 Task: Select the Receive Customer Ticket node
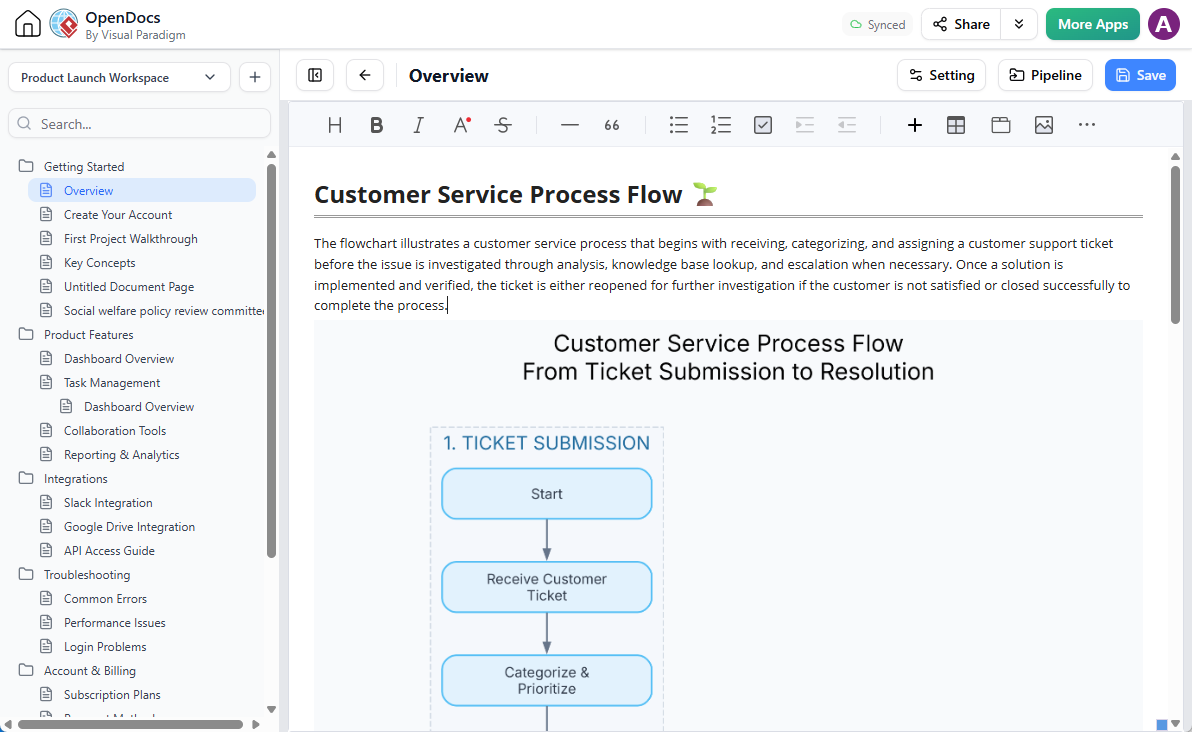(547, 587)
